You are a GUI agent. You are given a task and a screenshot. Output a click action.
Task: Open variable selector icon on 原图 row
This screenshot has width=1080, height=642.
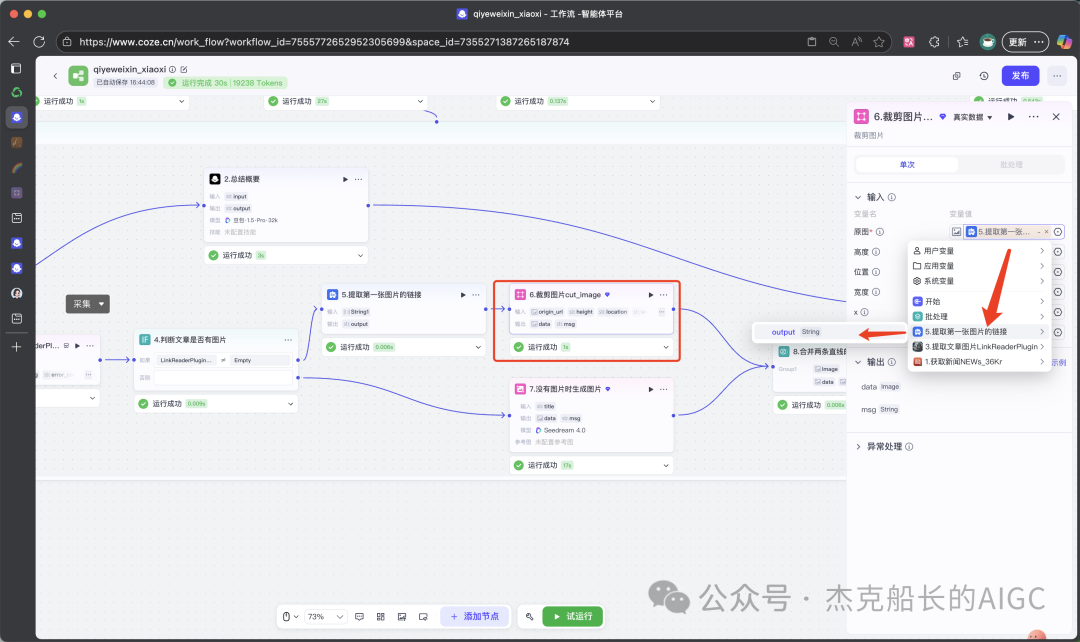pos(1058,232)
